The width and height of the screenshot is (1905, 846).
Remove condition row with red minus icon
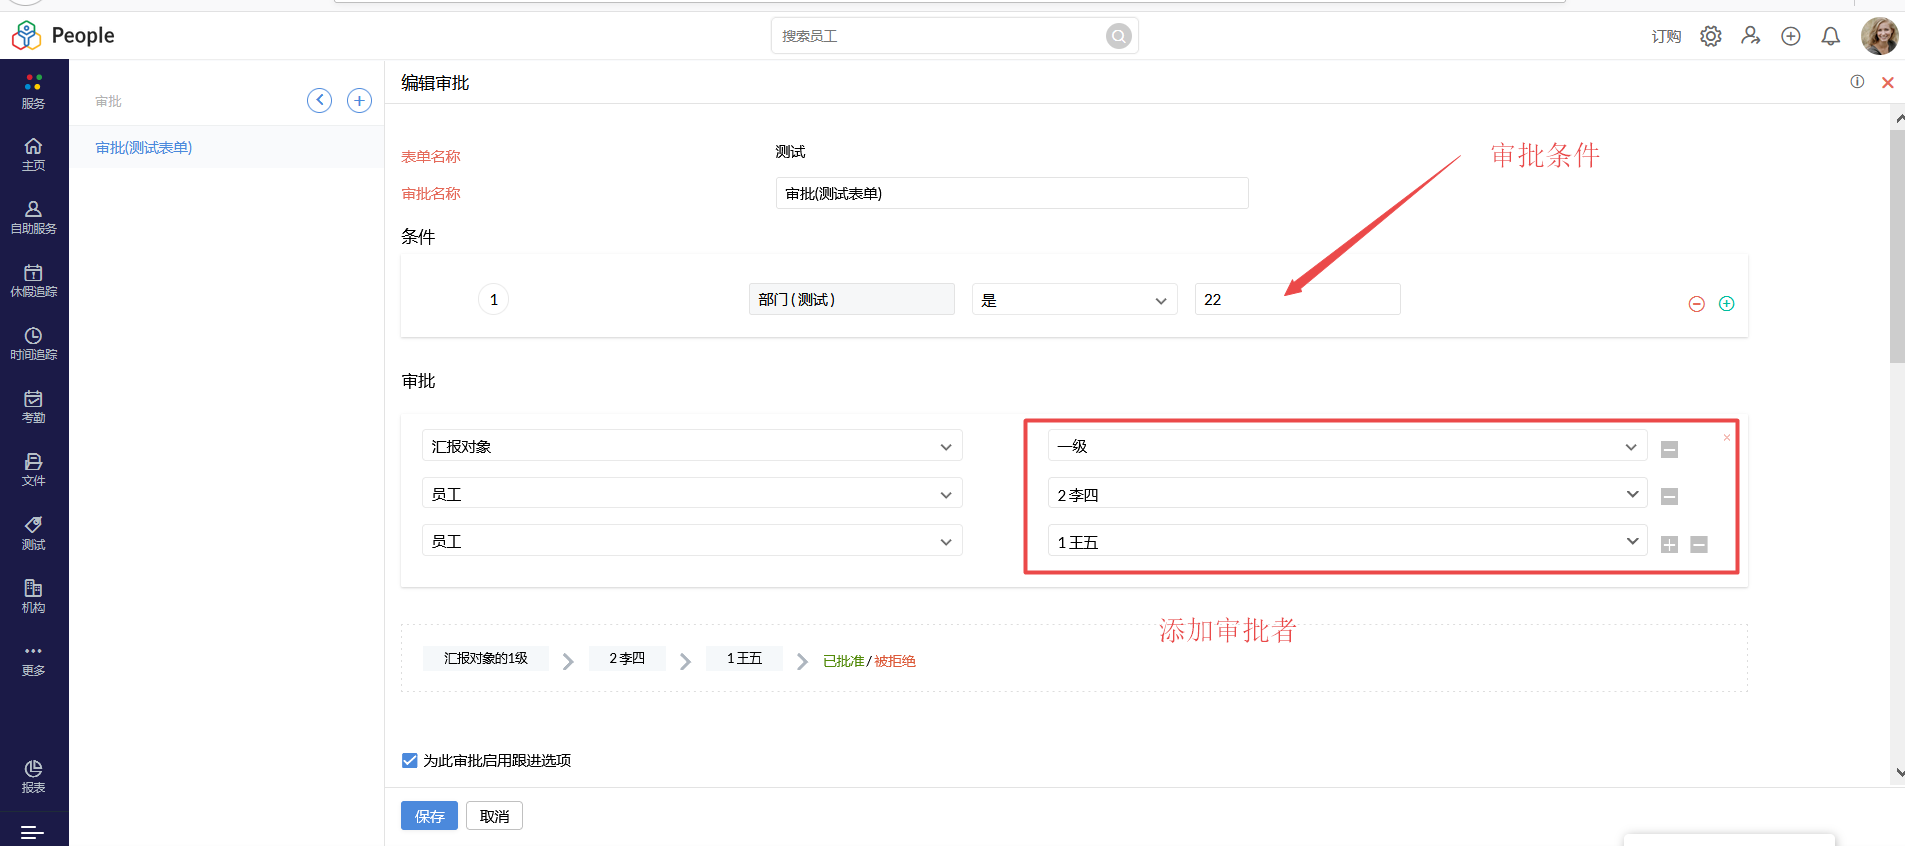1696,304
